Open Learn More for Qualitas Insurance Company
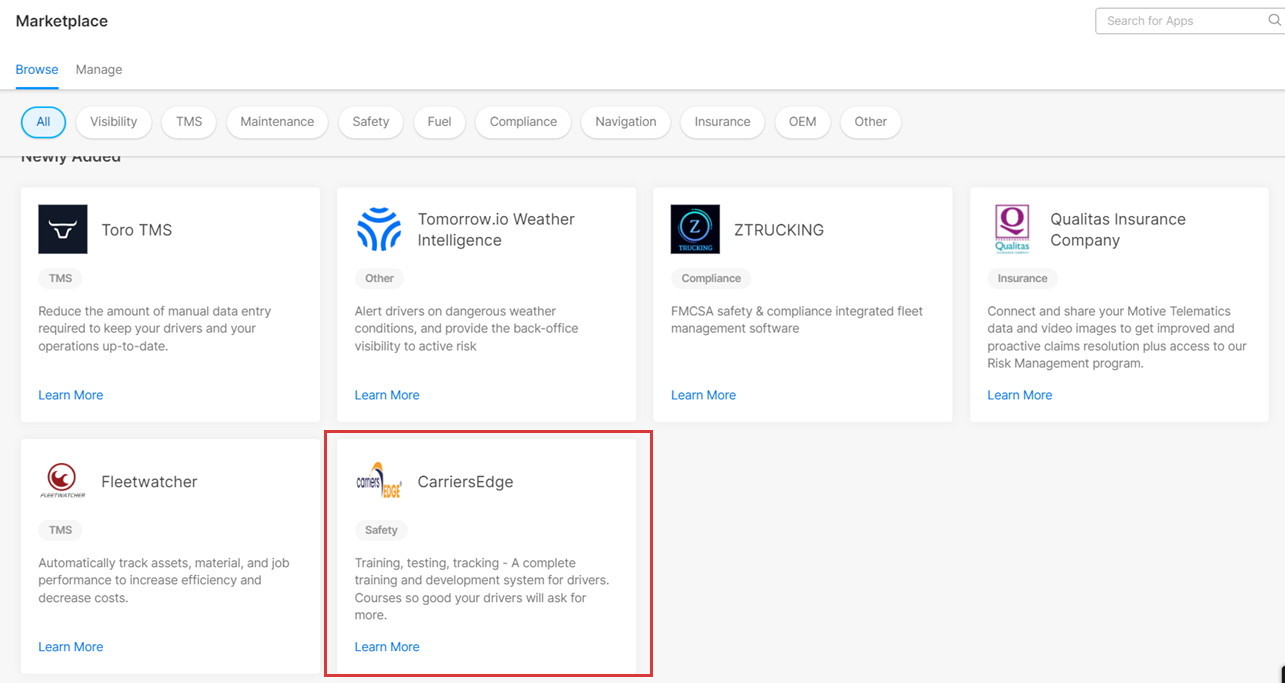The image size is (1285, 683). 1020,395
